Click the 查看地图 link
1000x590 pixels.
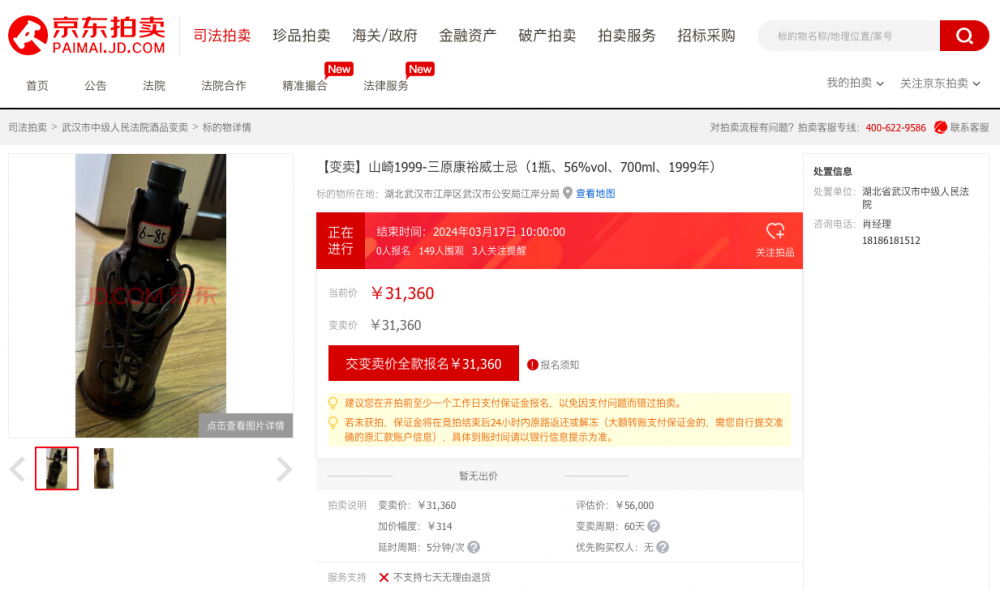(x=596, y=193)
